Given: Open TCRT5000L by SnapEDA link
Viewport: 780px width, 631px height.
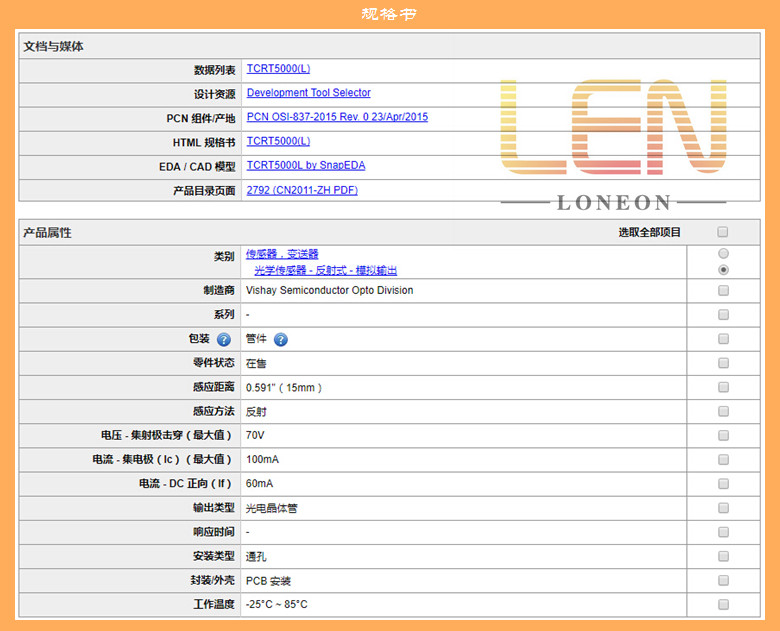Looking at the screenshot, I should coord(306,165).
